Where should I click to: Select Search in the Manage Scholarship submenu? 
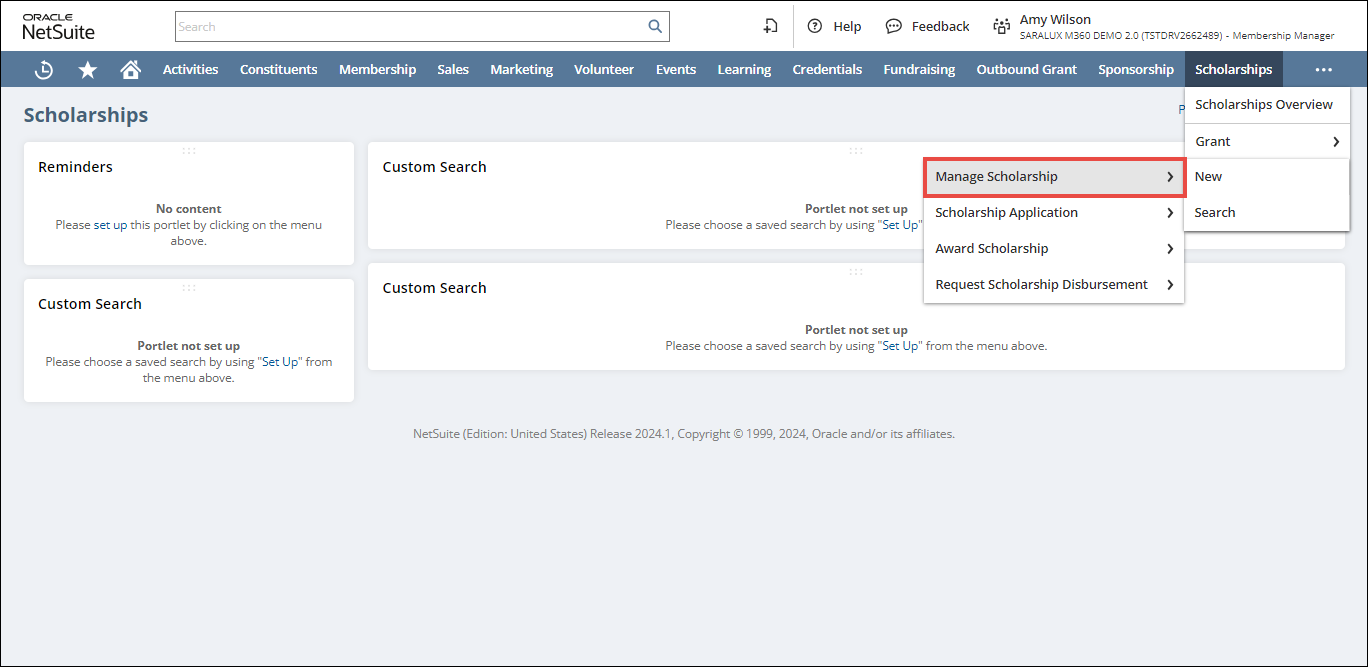point(1214,213)
